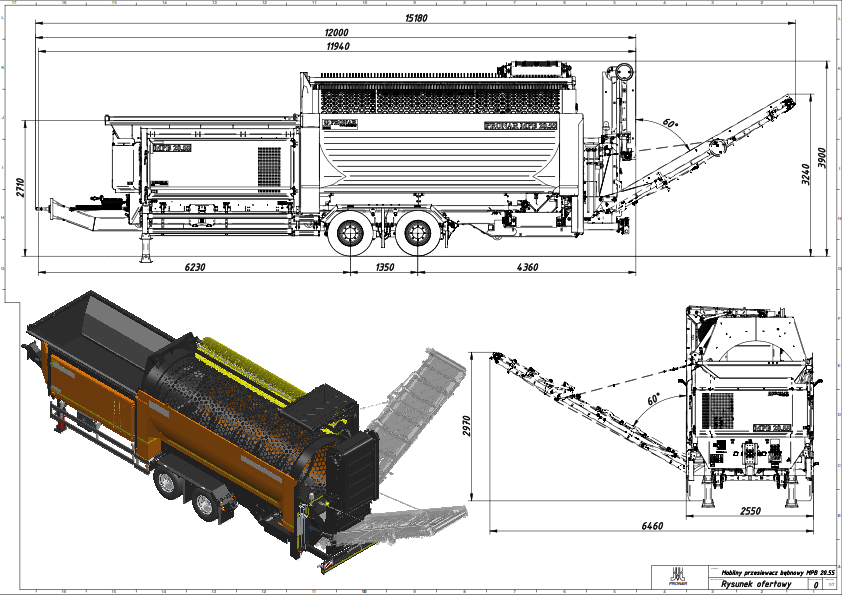842x595 pixels.
Task: Select the side elevation drawing of the screener
Action: (416, 161)
